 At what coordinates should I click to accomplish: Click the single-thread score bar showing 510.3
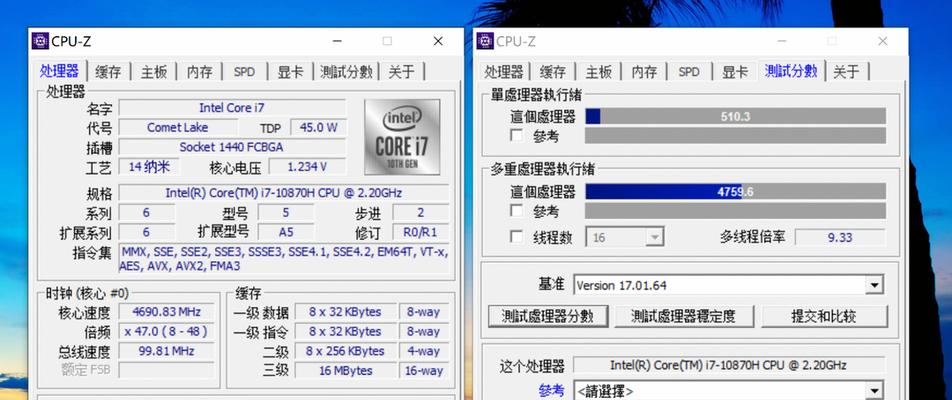[x=735, y=116]
